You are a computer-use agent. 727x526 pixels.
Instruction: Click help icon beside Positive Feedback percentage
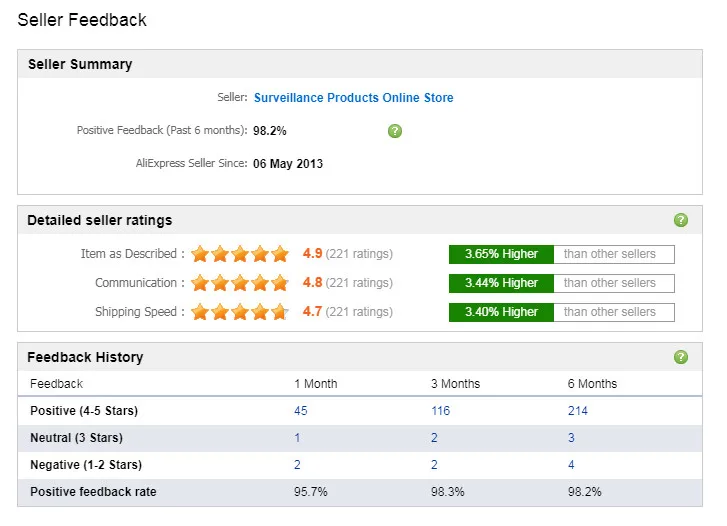click(395, 131)
